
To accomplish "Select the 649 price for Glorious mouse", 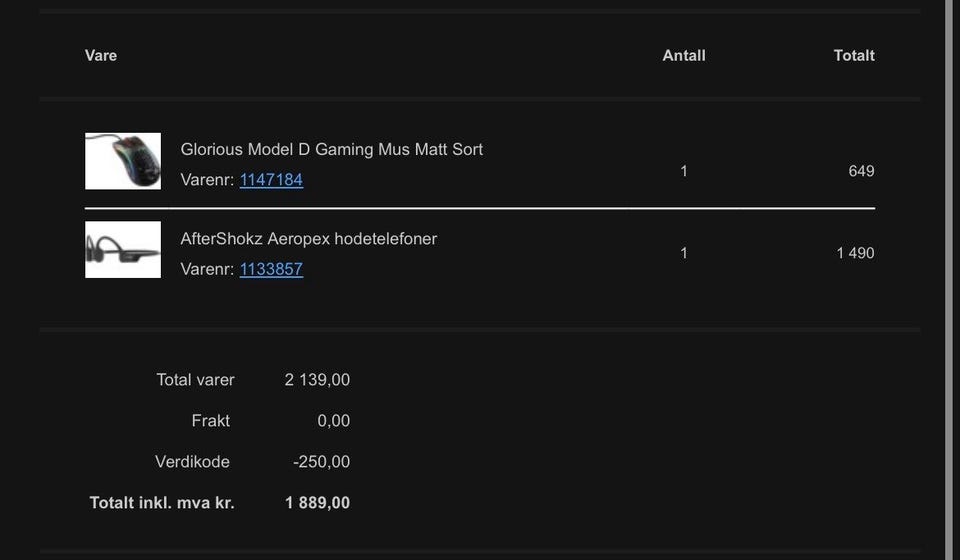I will pos(861,171).
